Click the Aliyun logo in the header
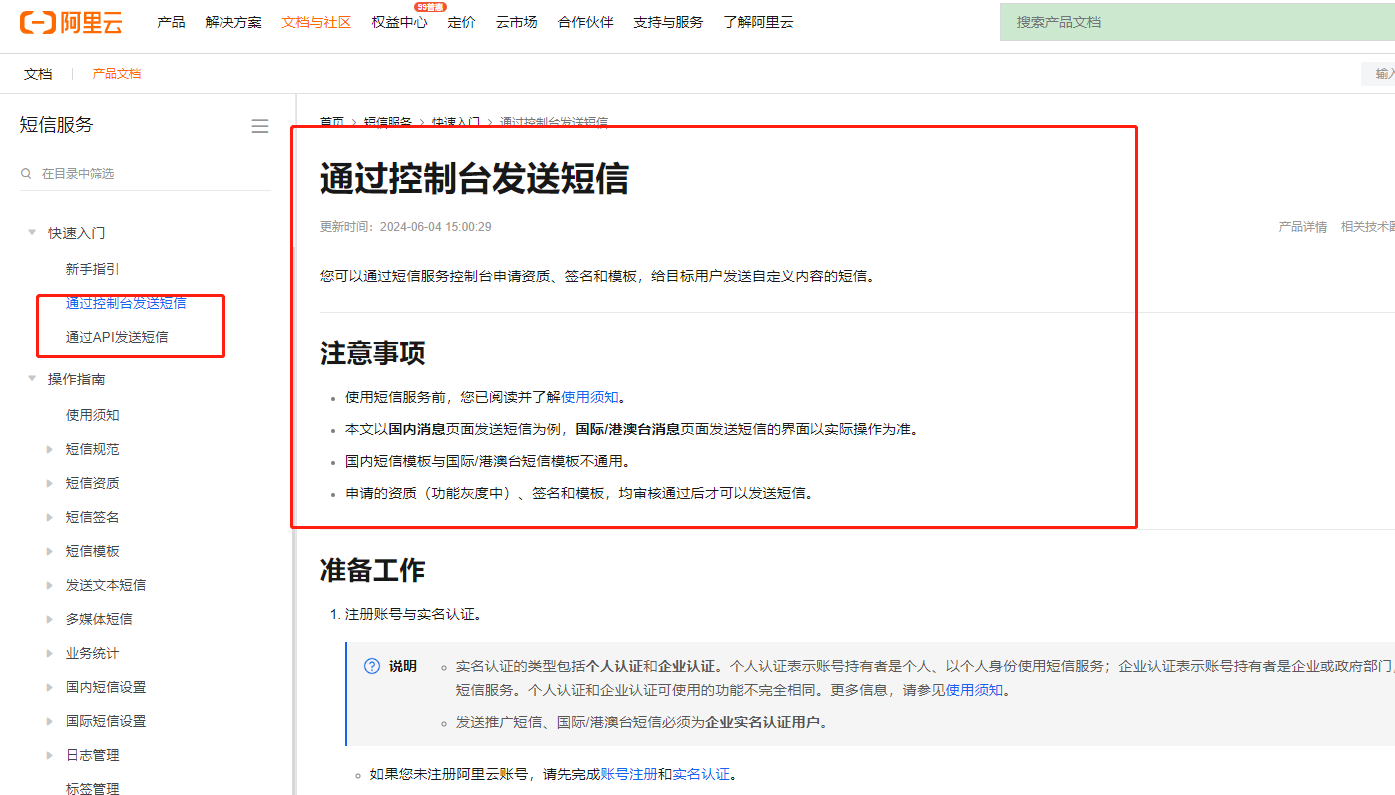 click(x=71, y=23)
